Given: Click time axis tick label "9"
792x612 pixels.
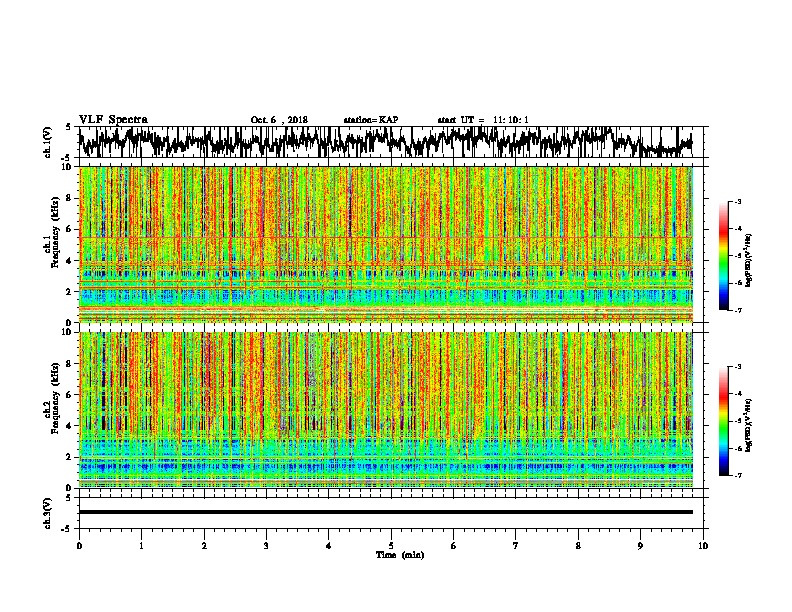Looking at the screenshot, I should 640,546.
